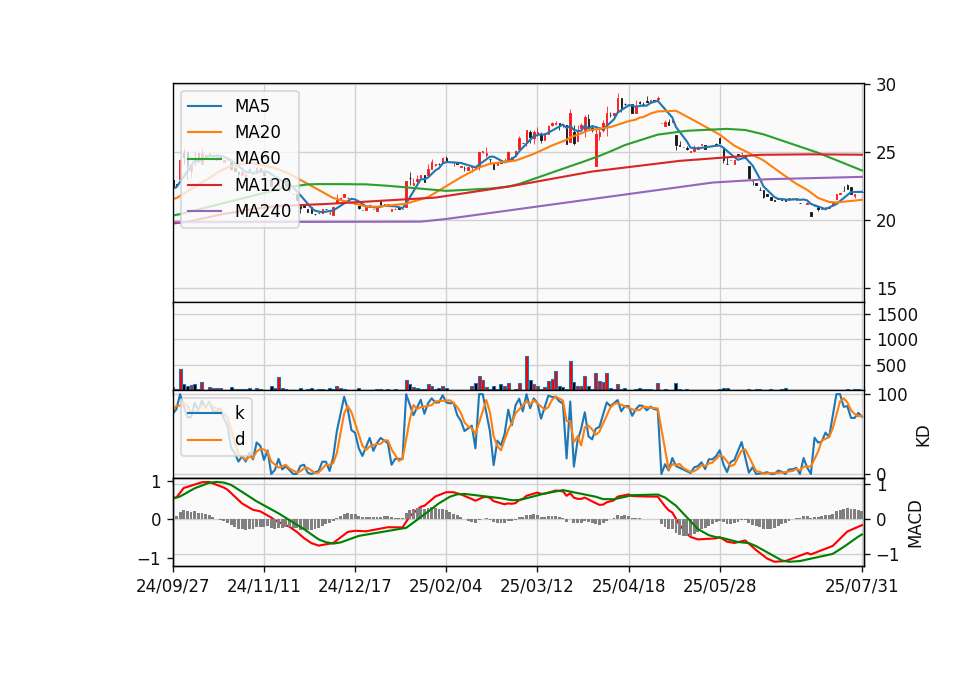The height and width of the screenshot is (690, 960).
Task: Click the 24/09/27 date axis label
Action: point(173,586)
